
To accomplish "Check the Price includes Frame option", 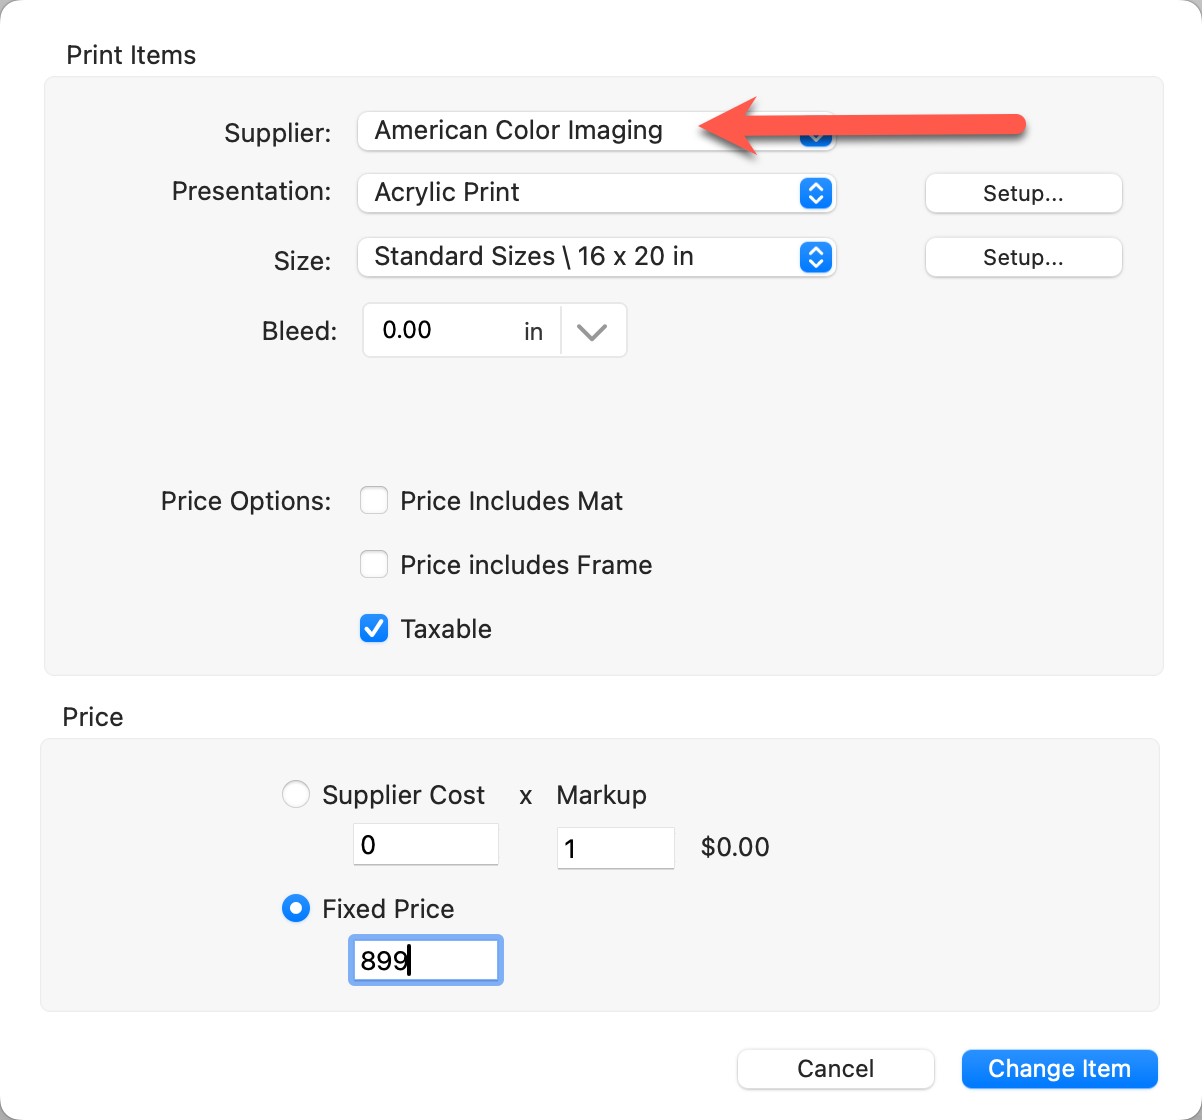I will click(x=374, y=565).
